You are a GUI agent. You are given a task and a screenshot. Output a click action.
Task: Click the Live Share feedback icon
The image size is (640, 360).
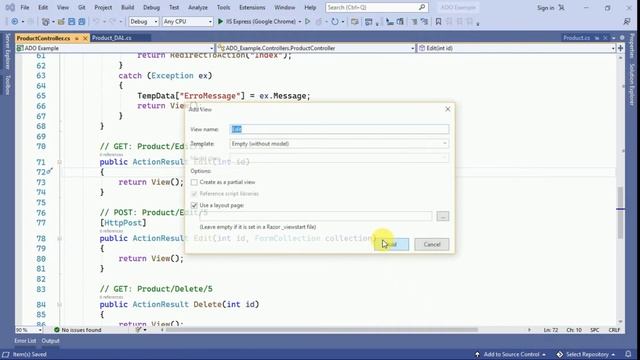point(627,22)
